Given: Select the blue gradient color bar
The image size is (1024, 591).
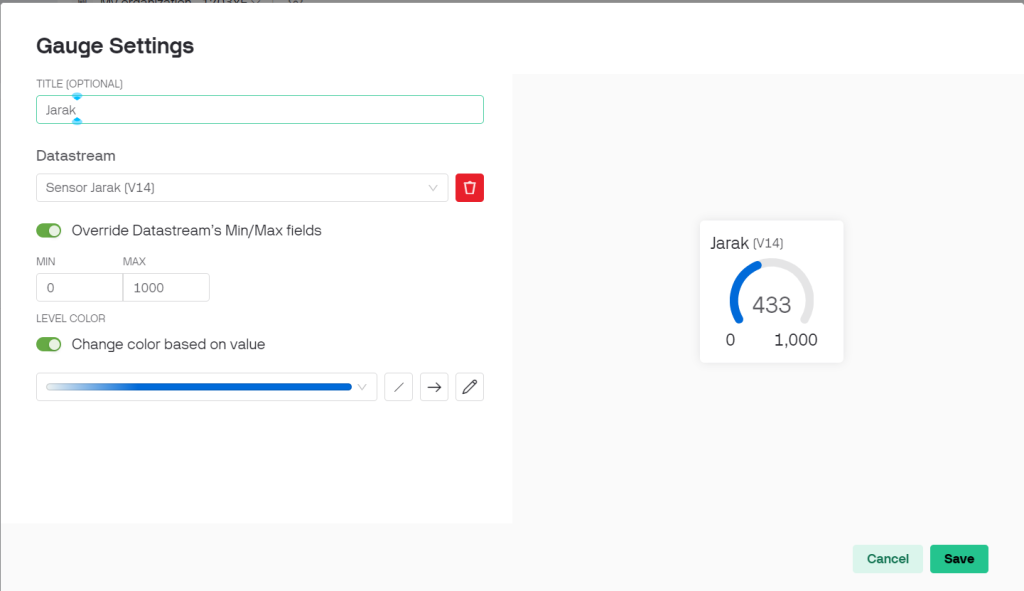Looking at the screenshot, I should pos(198,387).
